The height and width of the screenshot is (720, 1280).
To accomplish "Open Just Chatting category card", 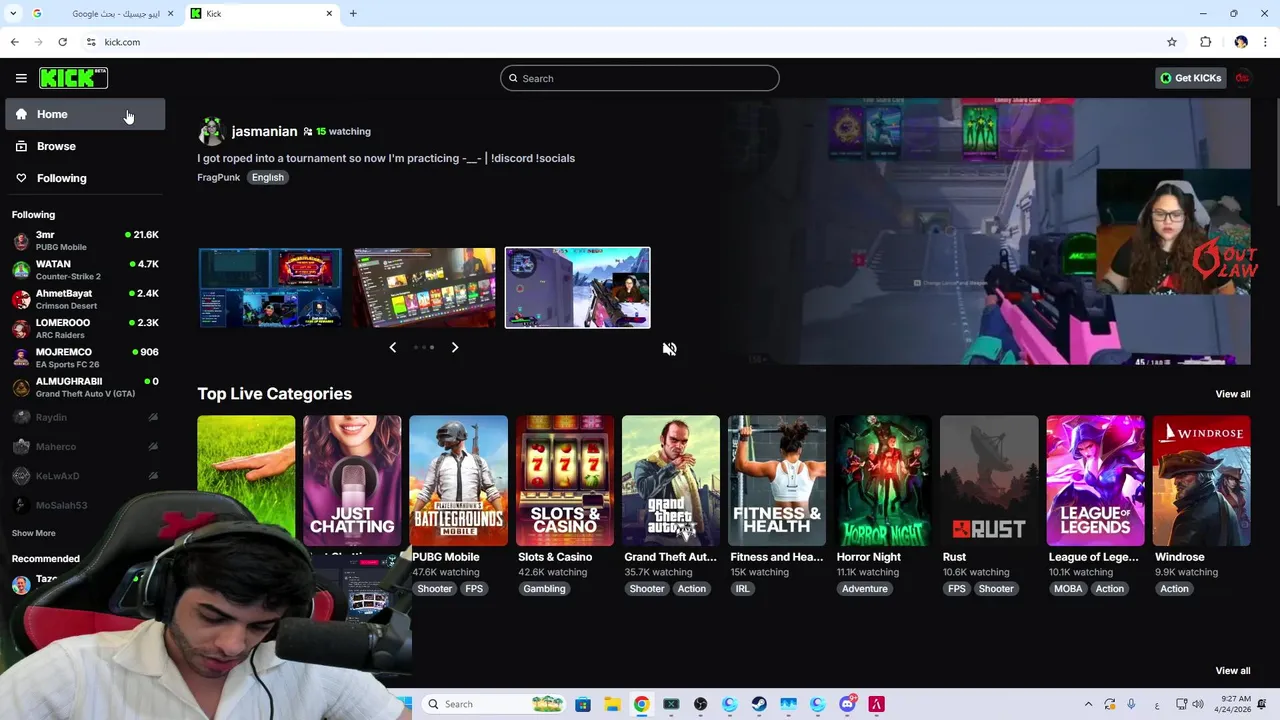I will tap(352, 481).
